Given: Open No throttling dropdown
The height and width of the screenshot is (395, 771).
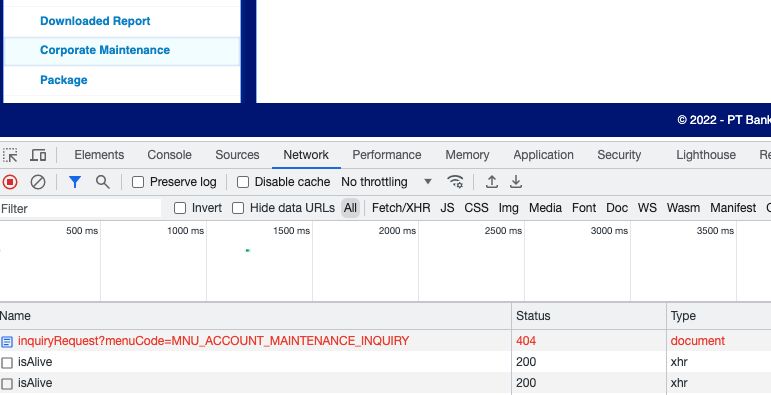Looking at the screenshot, I should pyautogui.click(x=386, y=182).
